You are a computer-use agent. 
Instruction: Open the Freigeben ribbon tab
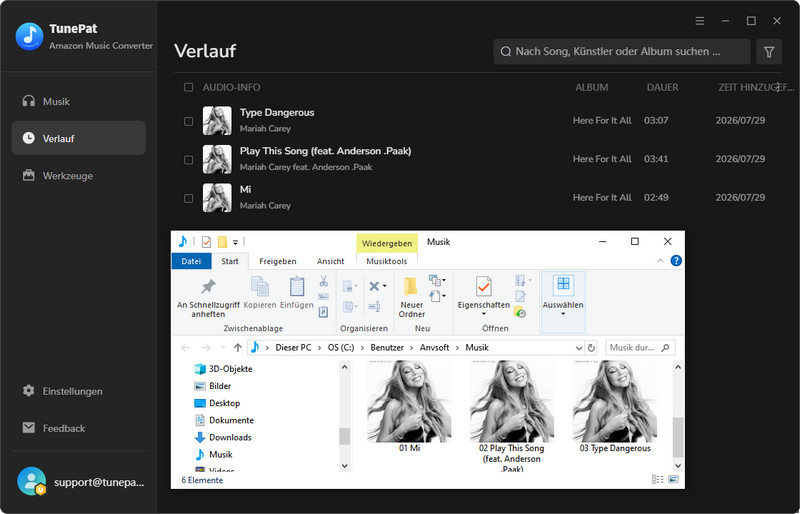[278, 261]
